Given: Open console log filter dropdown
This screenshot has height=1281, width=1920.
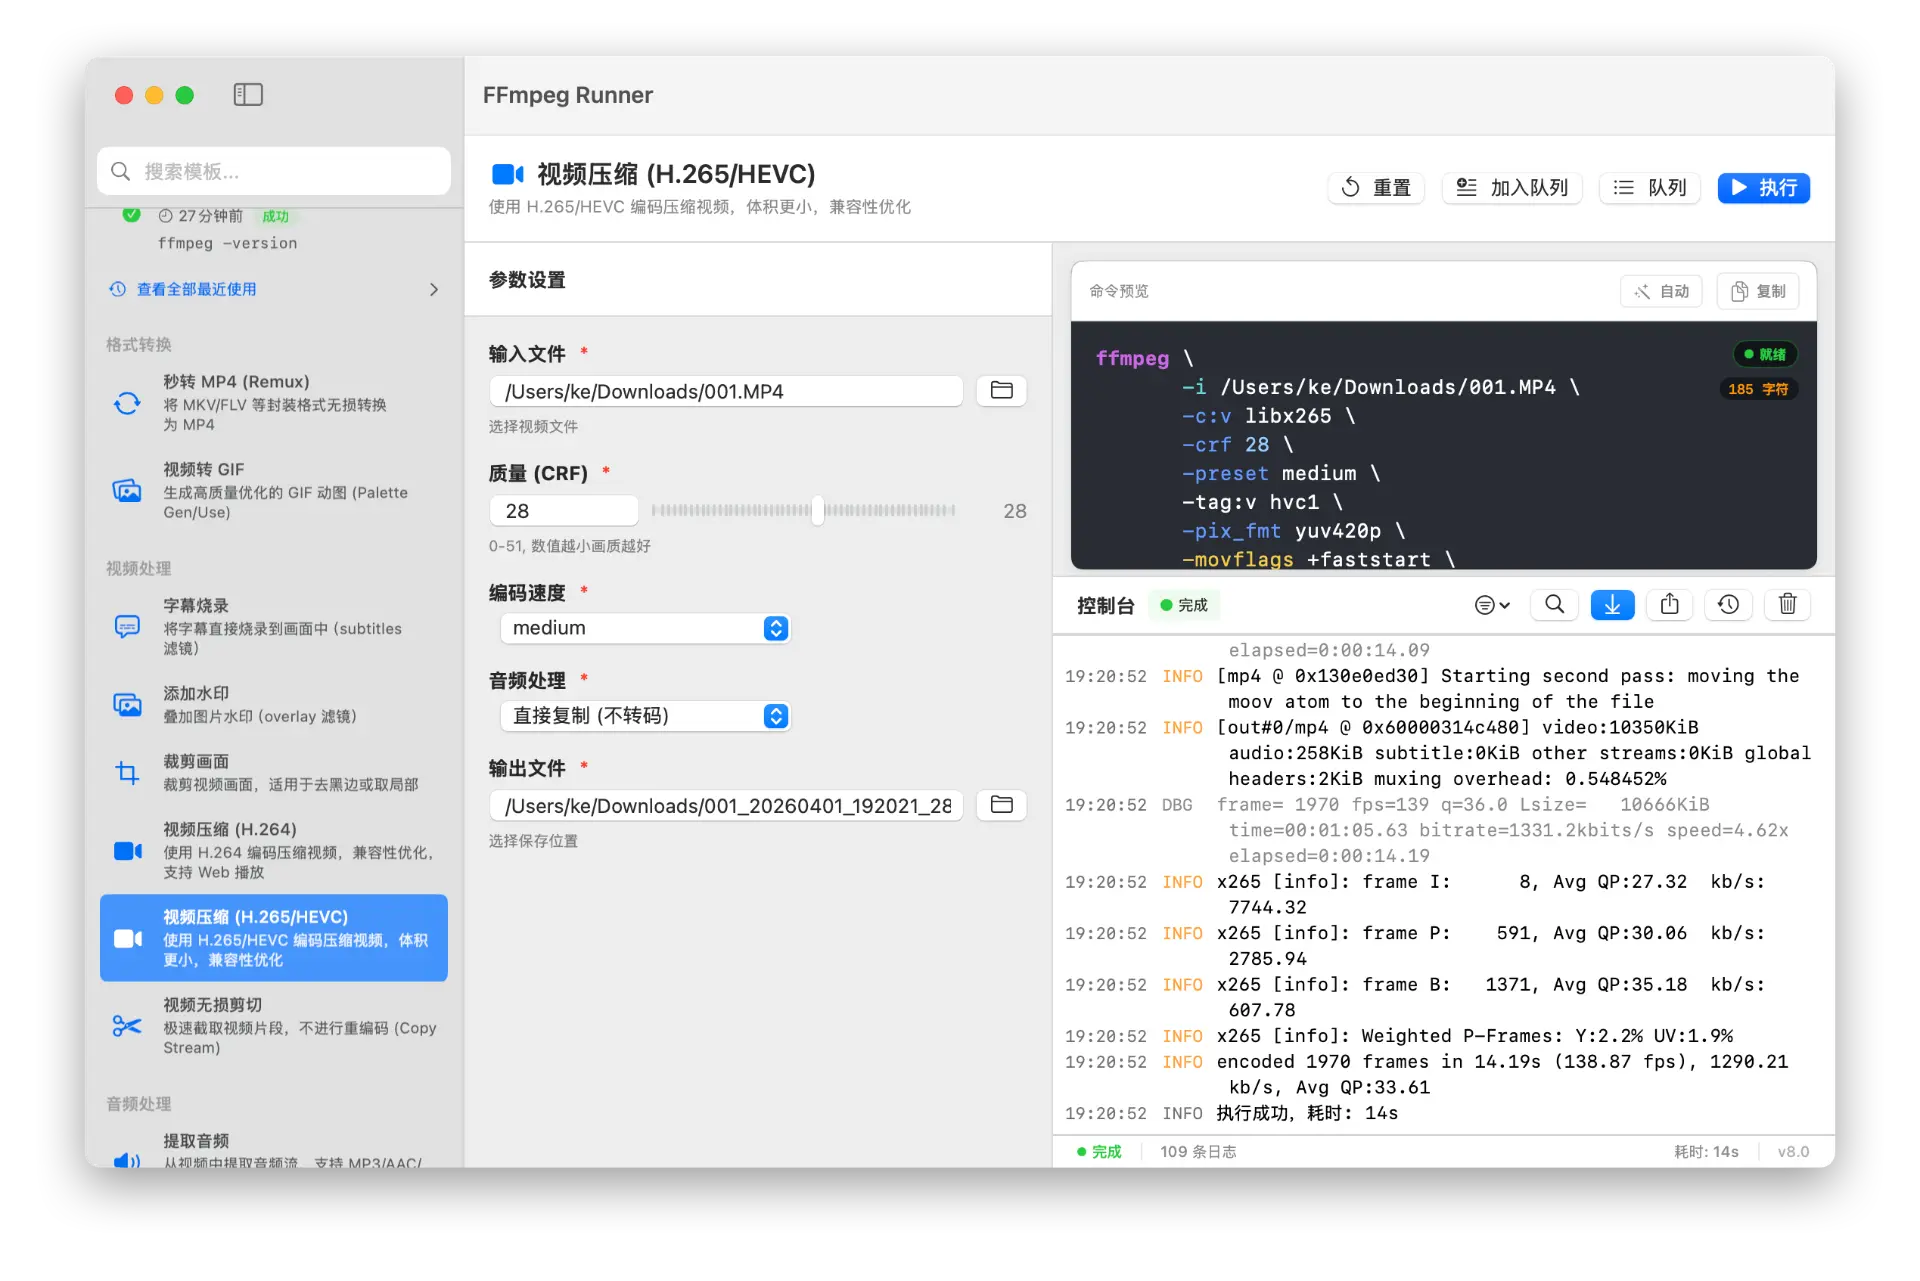Looking at the screenshot, I should 1492,604.
